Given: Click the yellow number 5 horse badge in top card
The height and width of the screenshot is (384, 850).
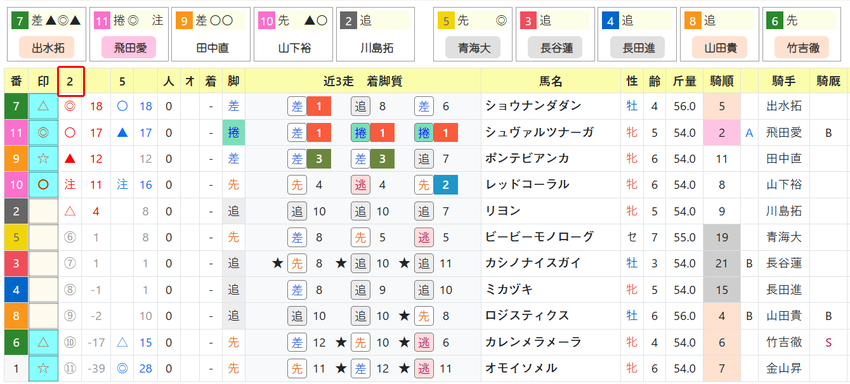Looking at the screenshot, I should (x=447, y=21).
